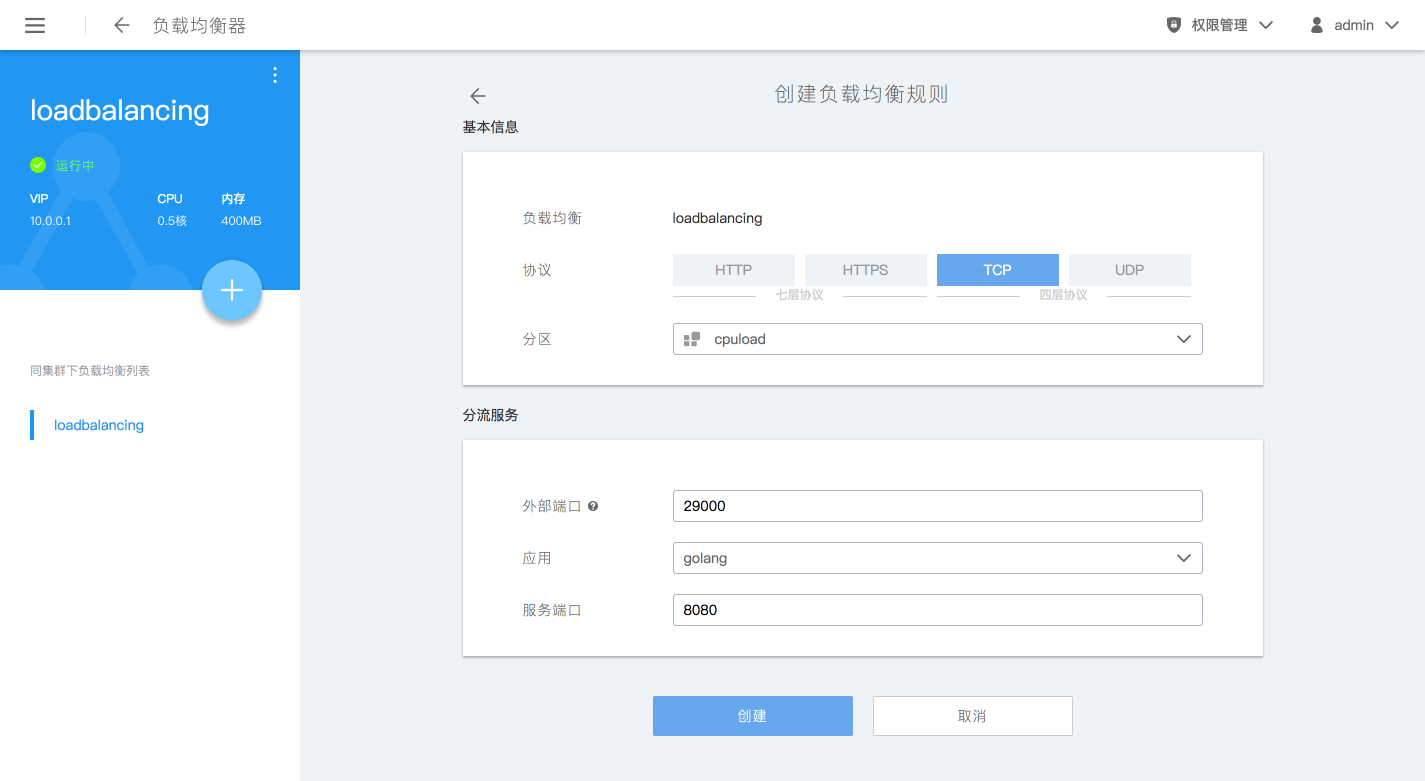Open the hamburger navigation menu
The width and height of the screenshot is (1425, 781).
tap(35, 25)
